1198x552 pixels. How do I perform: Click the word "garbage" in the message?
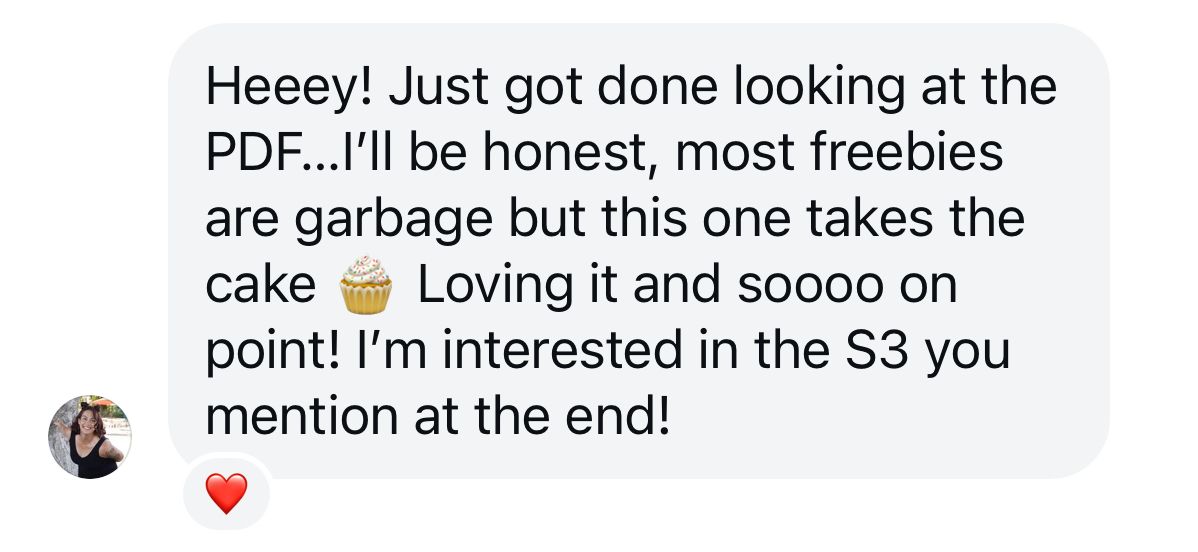380,221
